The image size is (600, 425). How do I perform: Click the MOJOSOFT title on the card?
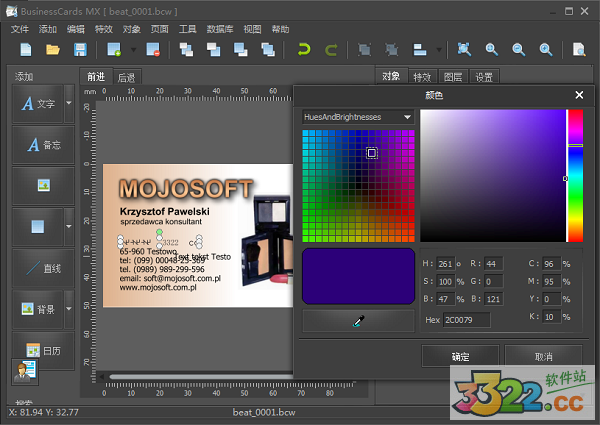(186, 189)
